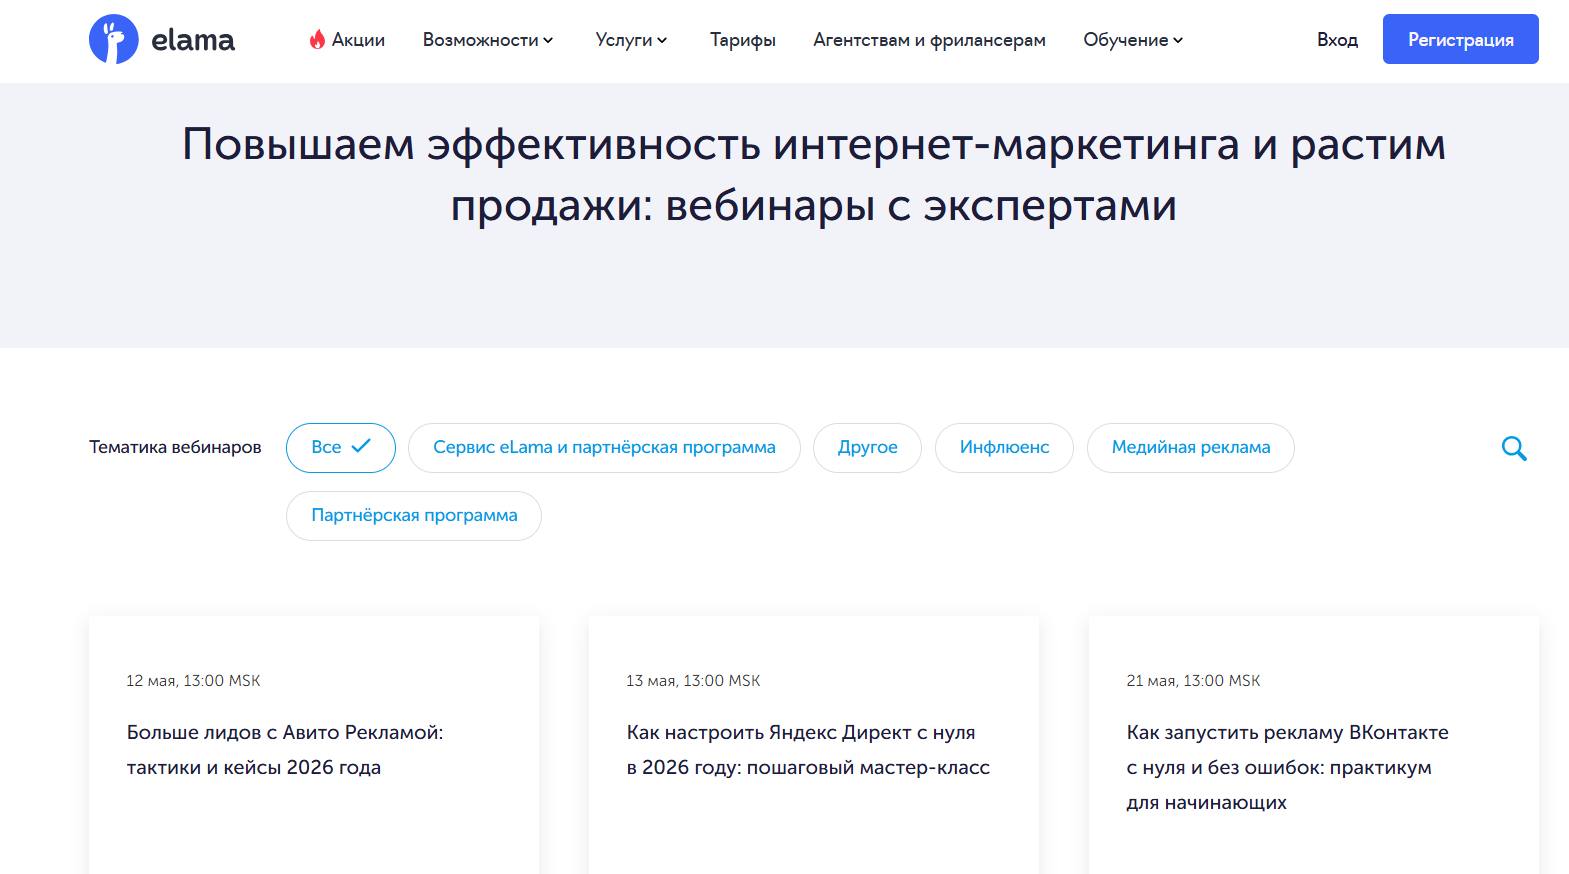This screenshot has width=1569, height=874.
Task: Expand the Услуги dropdown menu
Action: pos(631,40)
